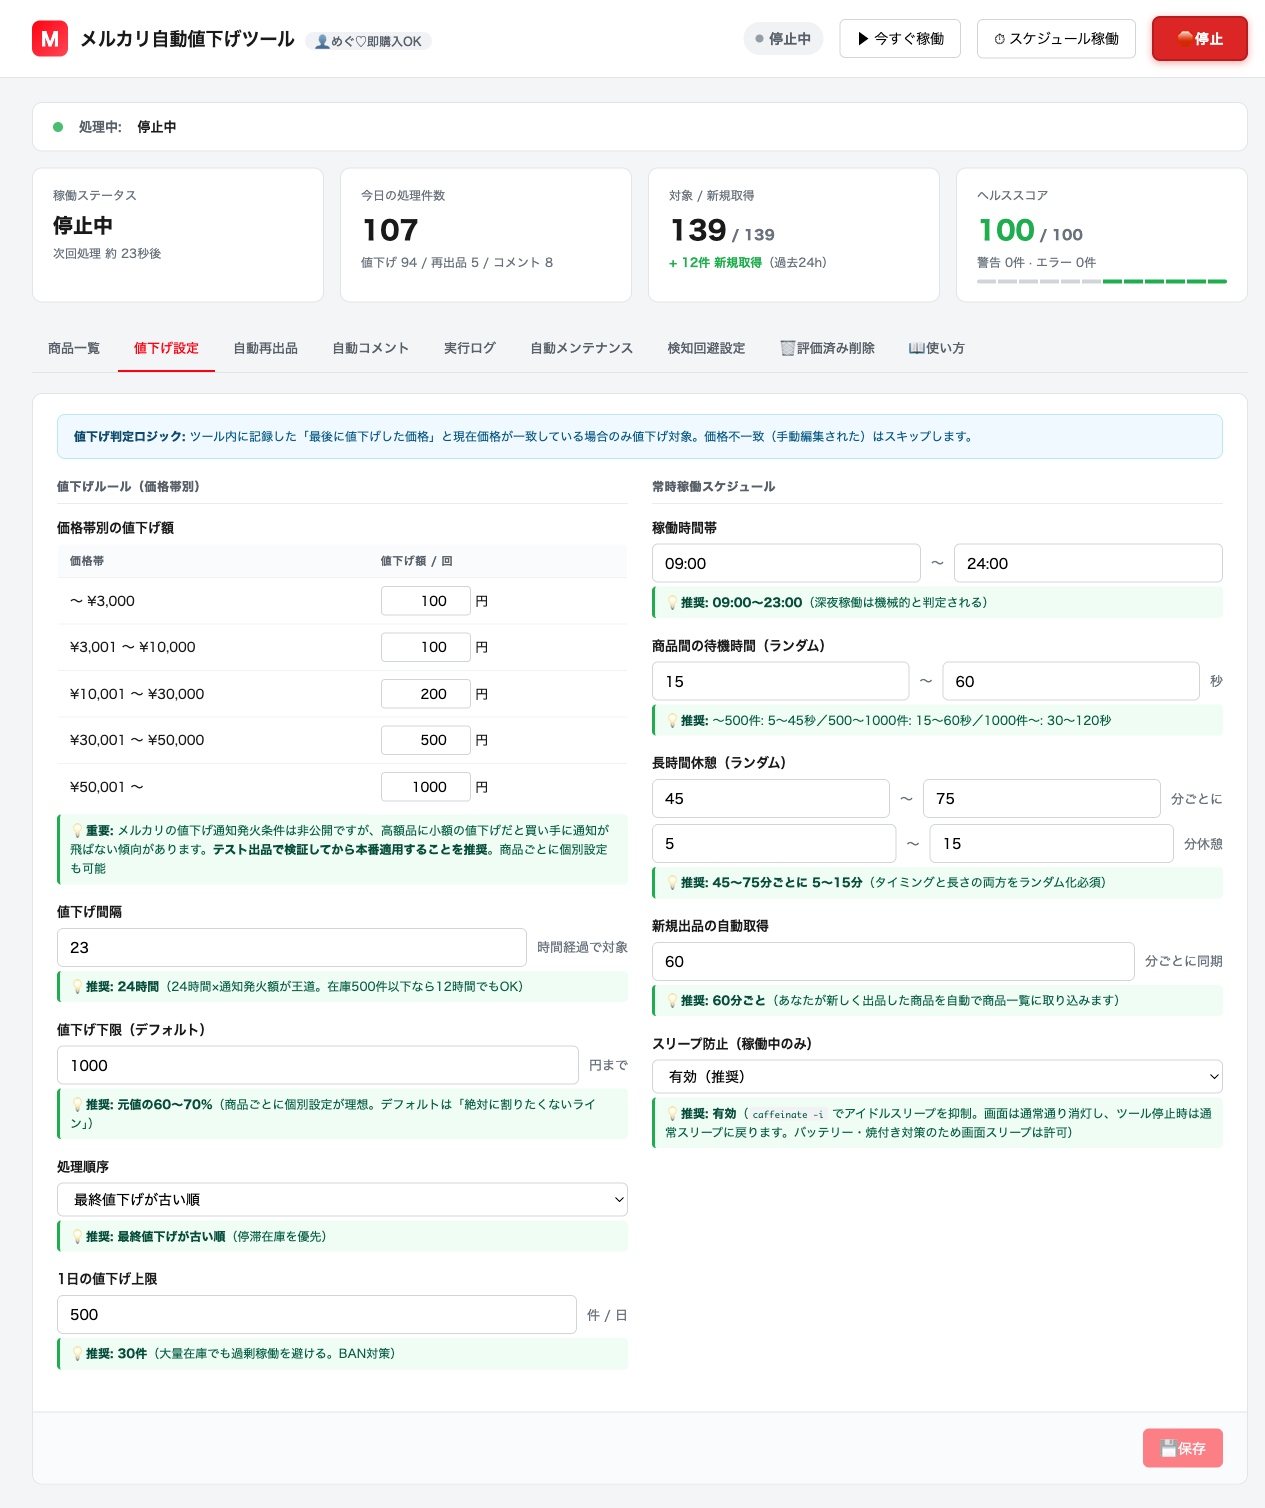The image size is (1265, 1508).
Task: Select the 値下げ設定 tab
Action: click(166, 348)
